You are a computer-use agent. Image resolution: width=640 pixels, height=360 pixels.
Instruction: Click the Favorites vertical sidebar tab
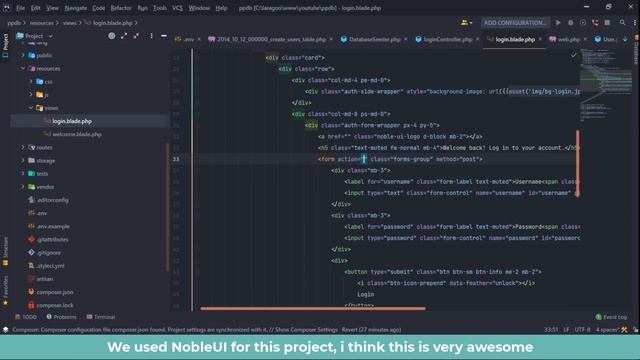pyautogui.click(x=5, y=290)
